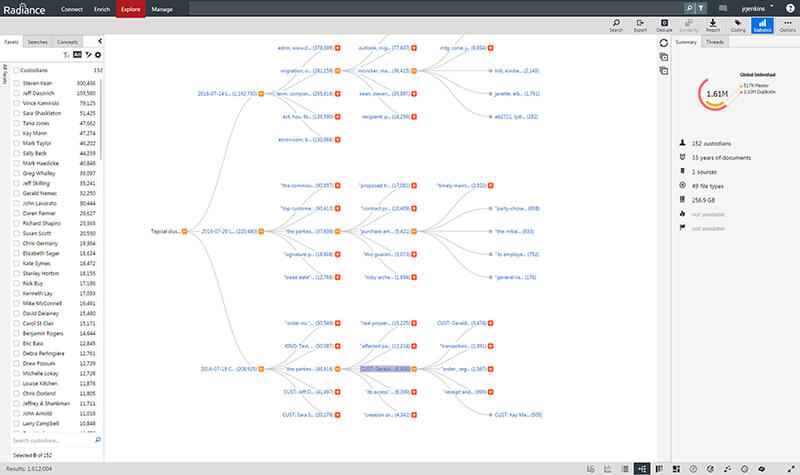The height and width of the screenshot is (475, 800).
Task: Collapse the 2016-07-14 (1,192,730) node
Action: pyautogui.click(x=261, y=93)
